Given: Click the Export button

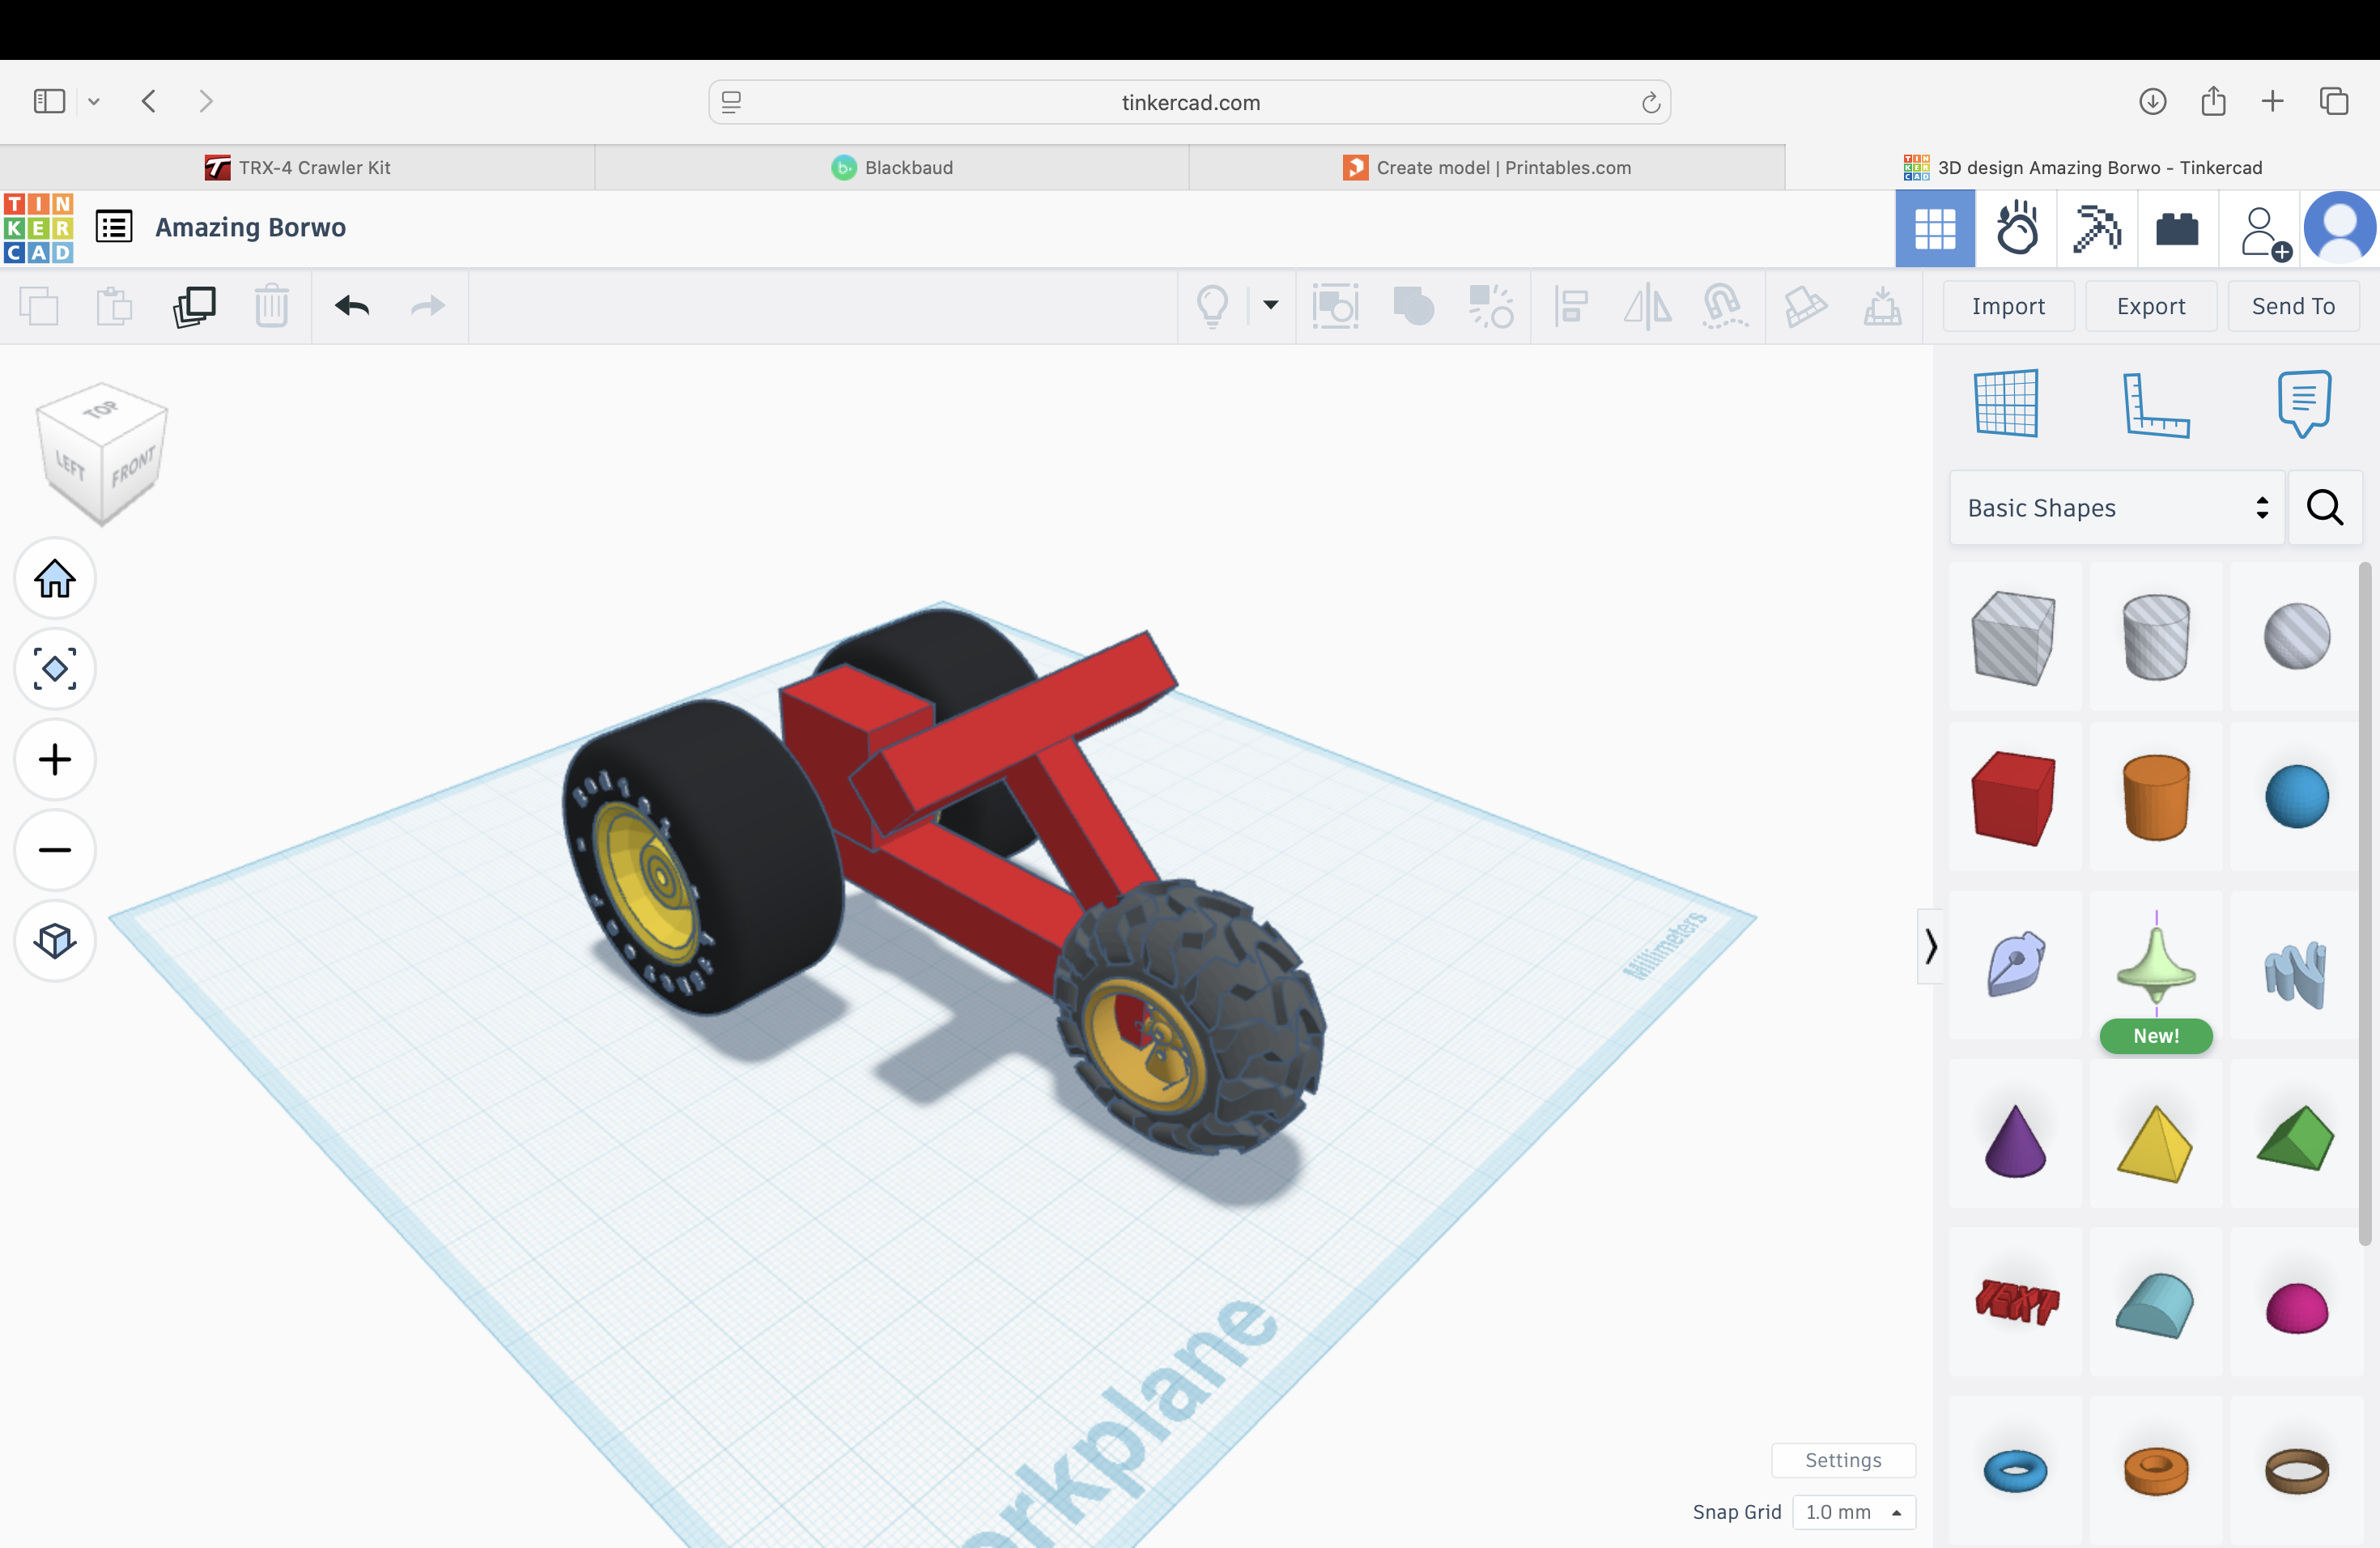Looking at the screenshot, I should (x=2151, y=306).
